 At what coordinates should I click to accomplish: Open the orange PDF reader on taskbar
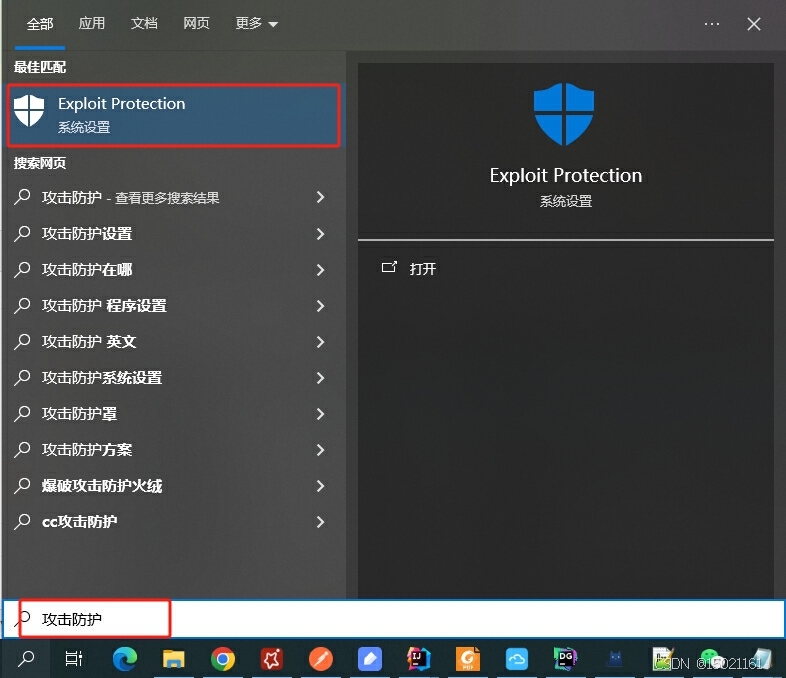pos(468,659)
